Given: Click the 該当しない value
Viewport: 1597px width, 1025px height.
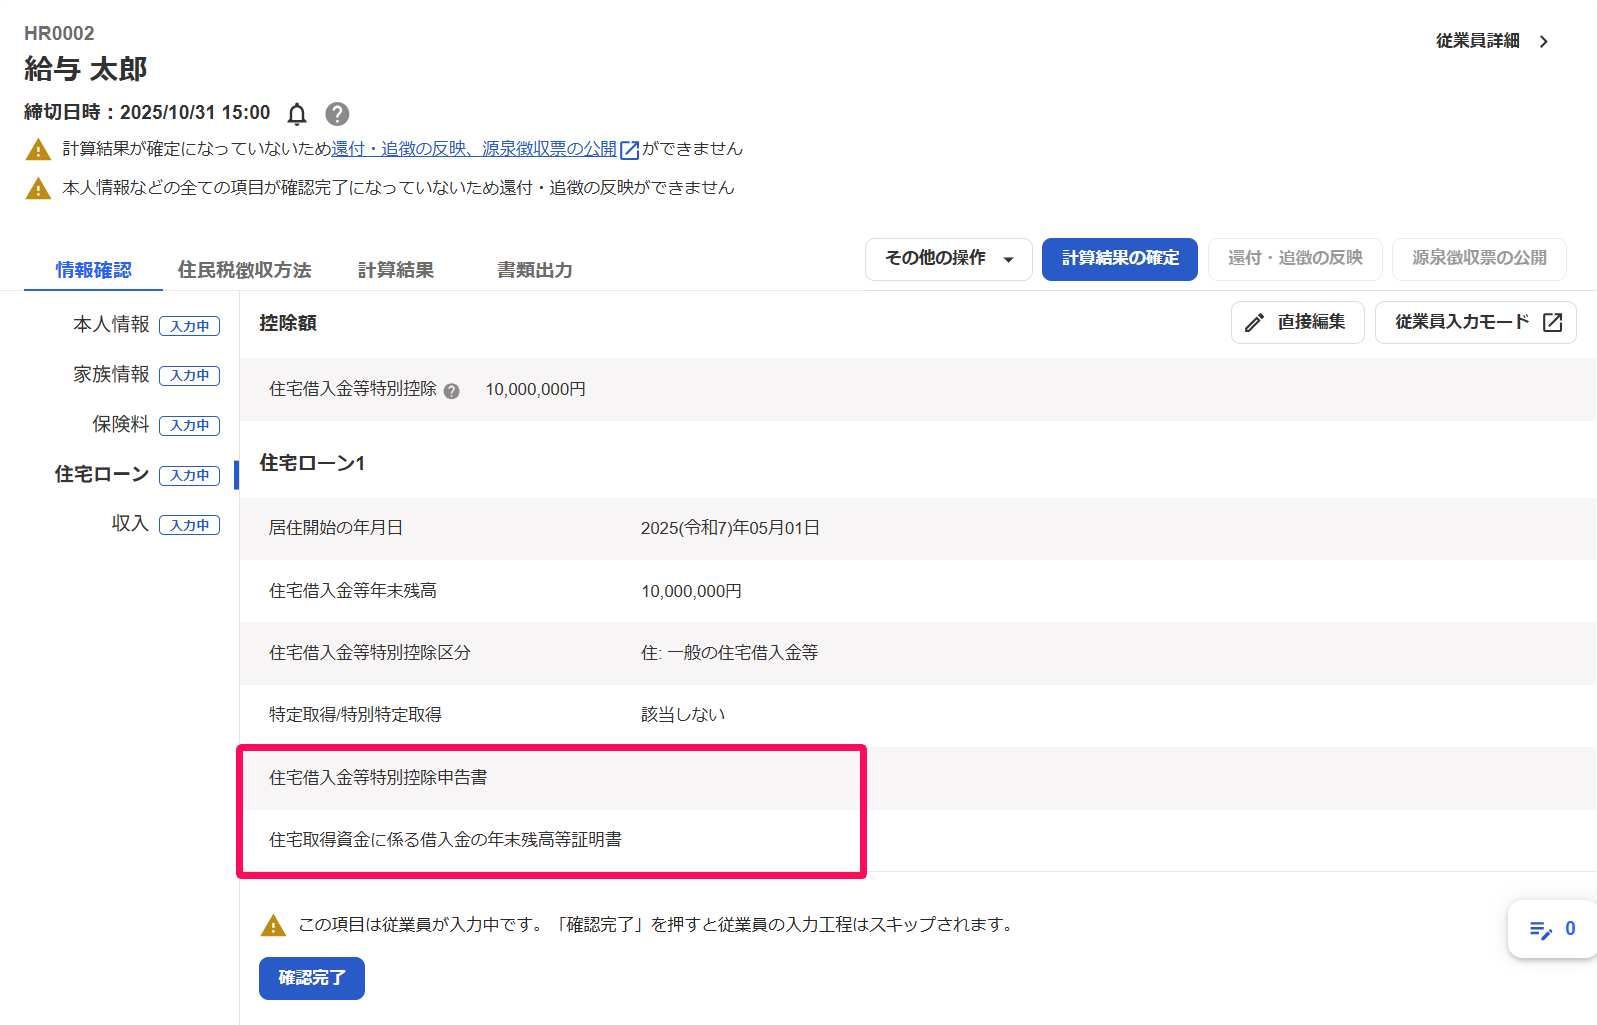Looking at the screenshot, I should pos(683,715).
